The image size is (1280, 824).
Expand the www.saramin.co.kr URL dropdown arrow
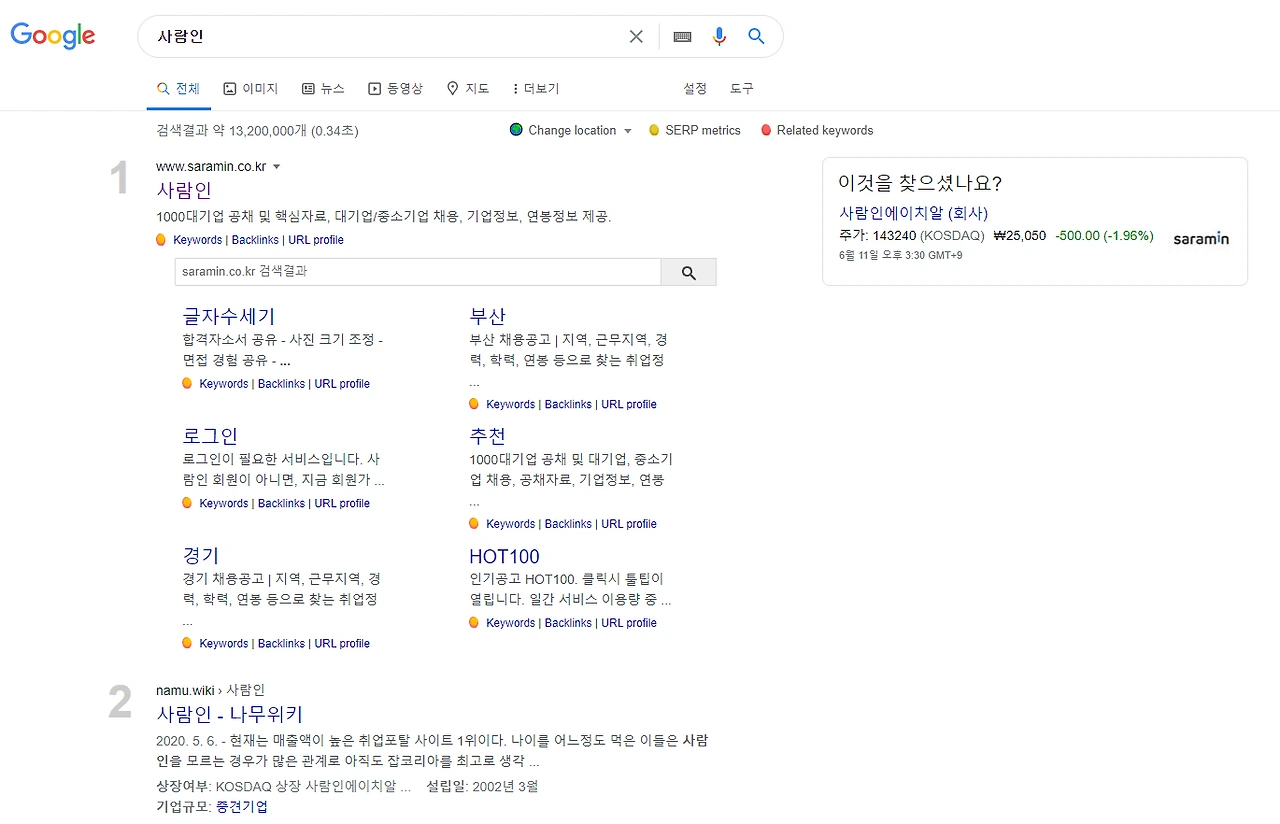point(277,167)
